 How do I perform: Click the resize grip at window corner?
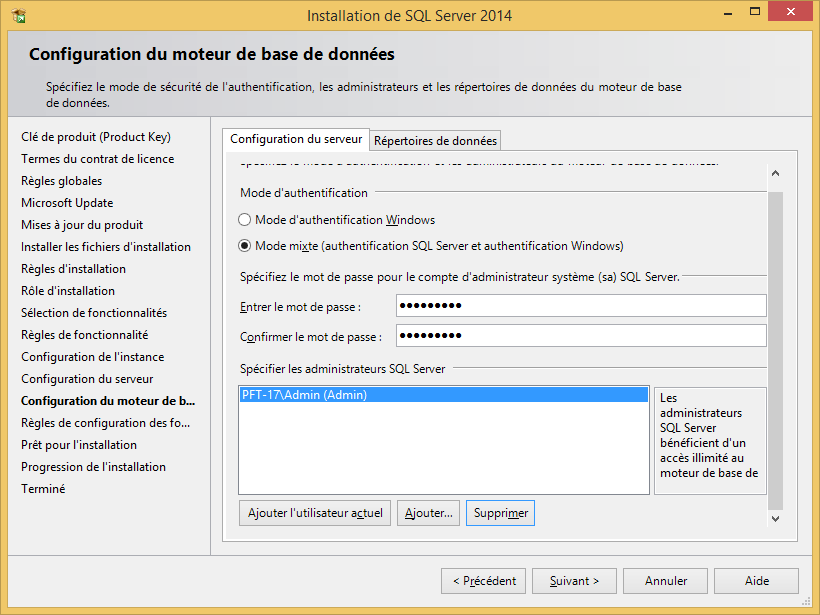806,601
